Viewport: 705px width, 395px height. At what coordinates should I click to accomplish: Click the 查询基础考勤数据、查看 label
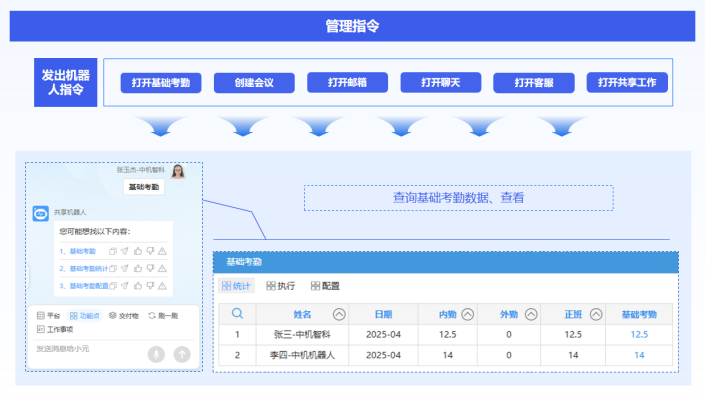pyautogui.click(x=459, y=198)
